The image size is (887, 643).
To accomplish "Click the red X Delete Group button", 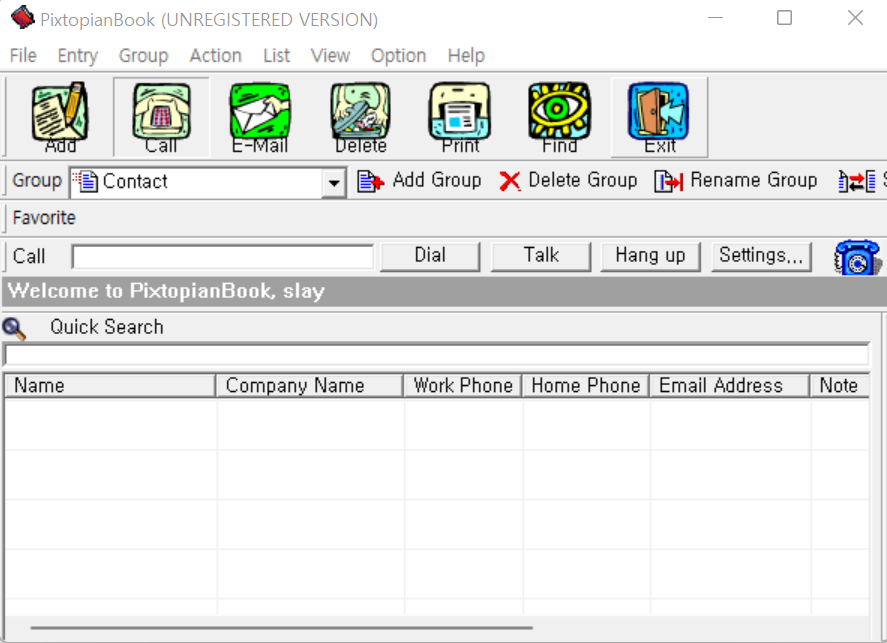I will (x=568, y=181).
